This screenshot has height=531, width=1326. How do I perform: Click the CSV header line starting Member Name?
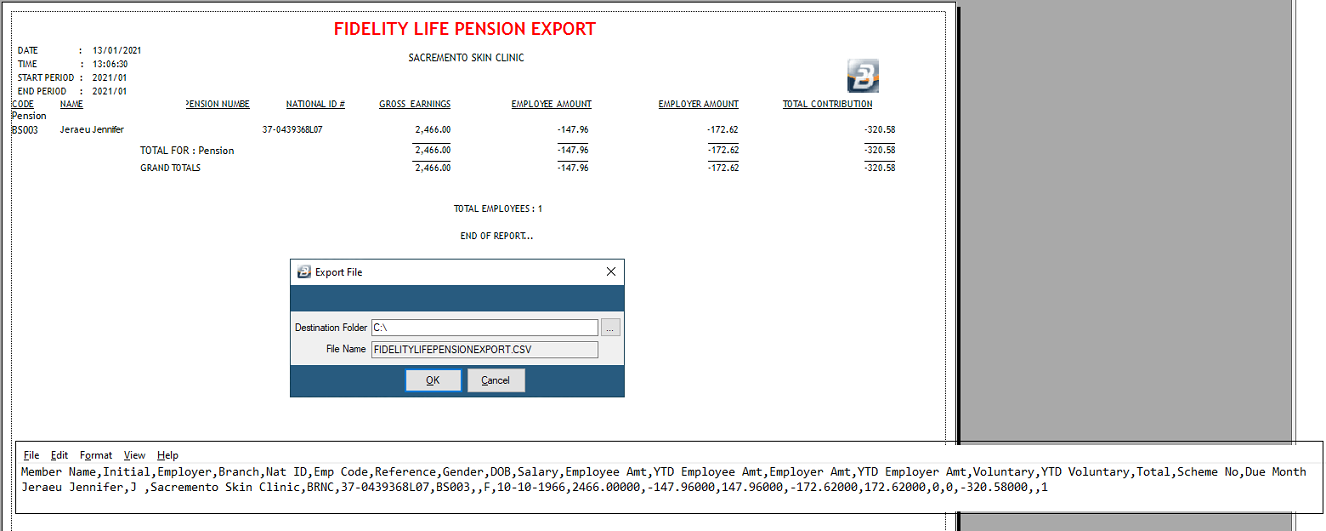click(x=663, y=472)
